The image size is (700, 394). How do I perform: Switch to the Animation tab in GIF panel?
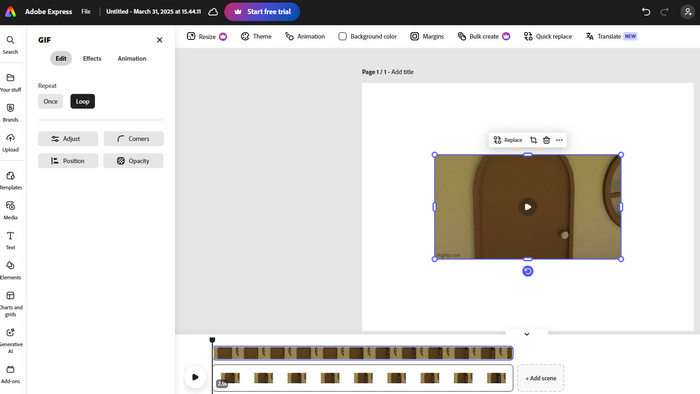132,58
